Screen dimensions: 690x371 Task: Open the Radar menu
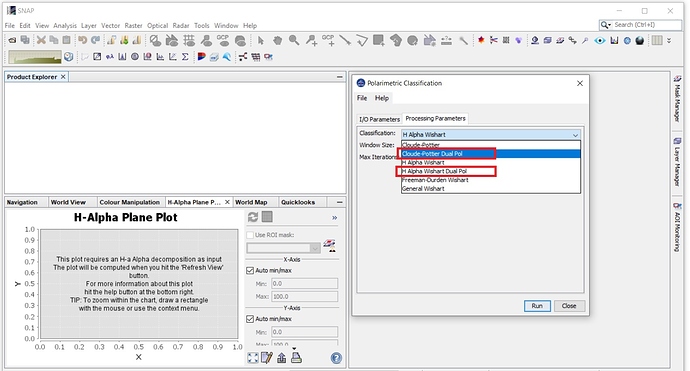(181, 26)
